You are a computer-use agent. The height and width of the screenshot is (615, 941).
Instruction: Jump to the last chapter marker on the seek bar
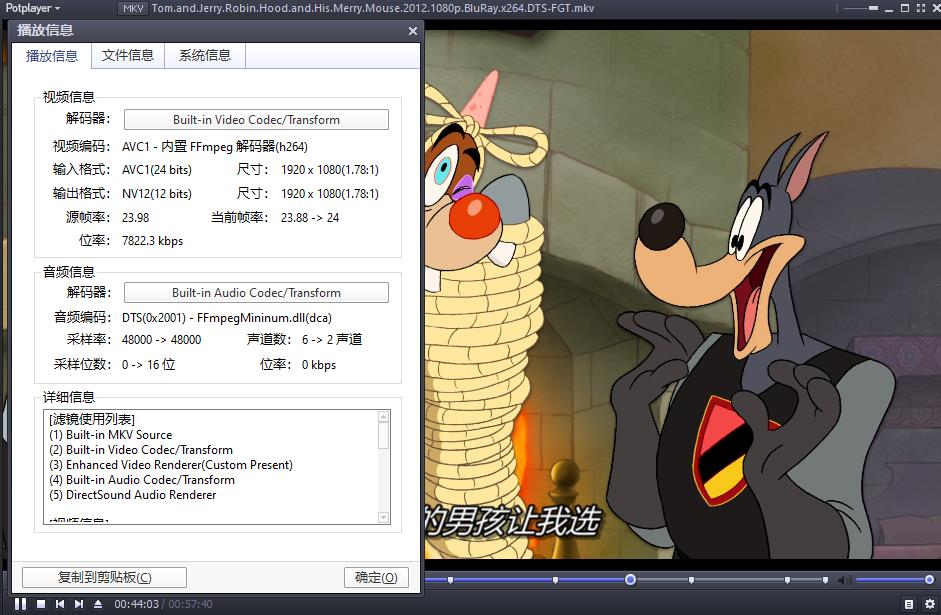point(825,580)
